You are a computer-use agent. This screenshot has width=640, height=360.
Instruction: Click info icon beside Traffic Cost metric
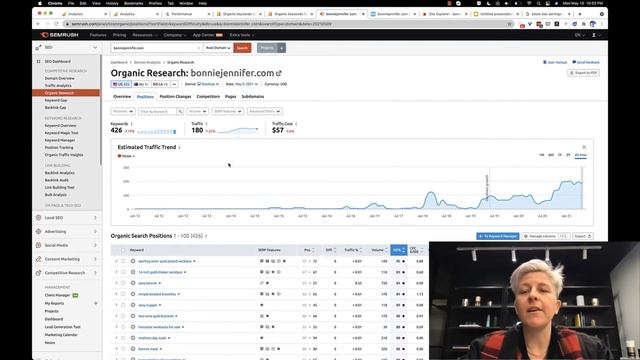[x=296, y=124]
